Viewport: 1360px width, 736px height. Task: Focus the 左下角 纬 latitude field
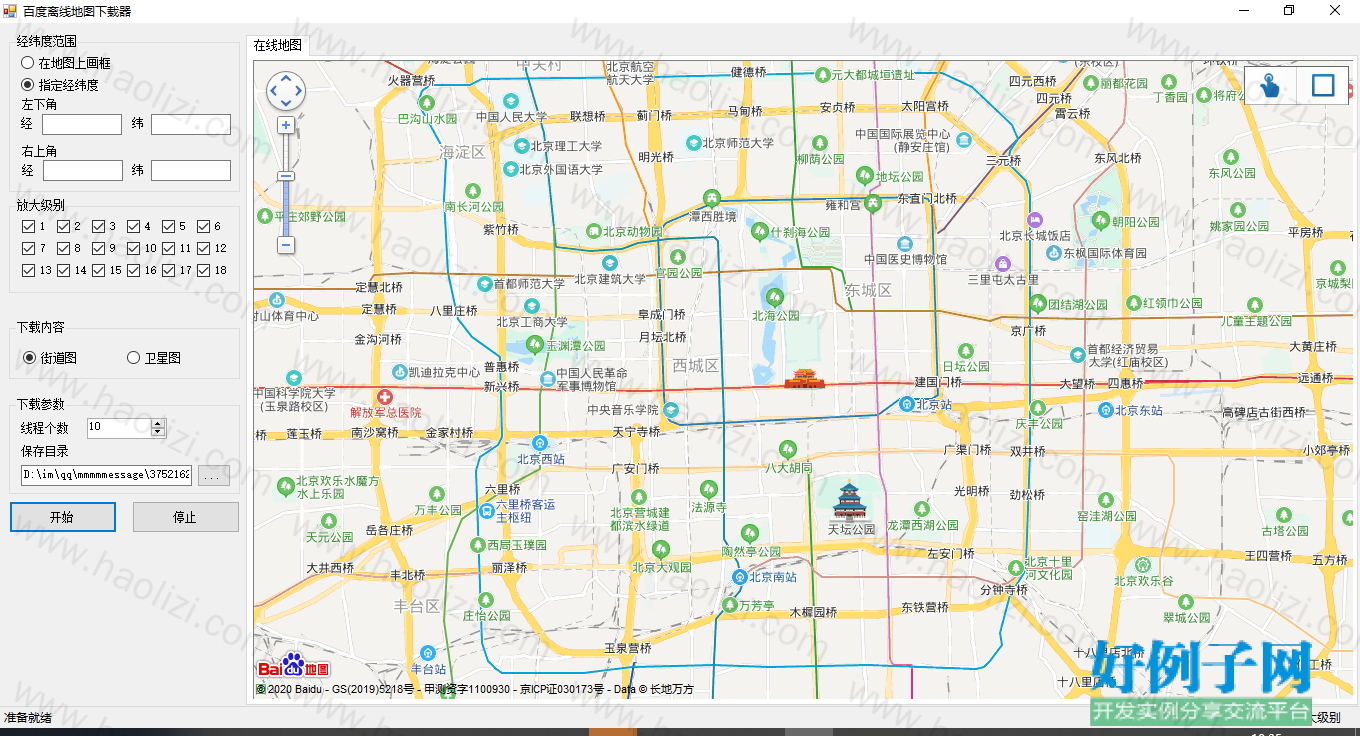coord(191,125)
